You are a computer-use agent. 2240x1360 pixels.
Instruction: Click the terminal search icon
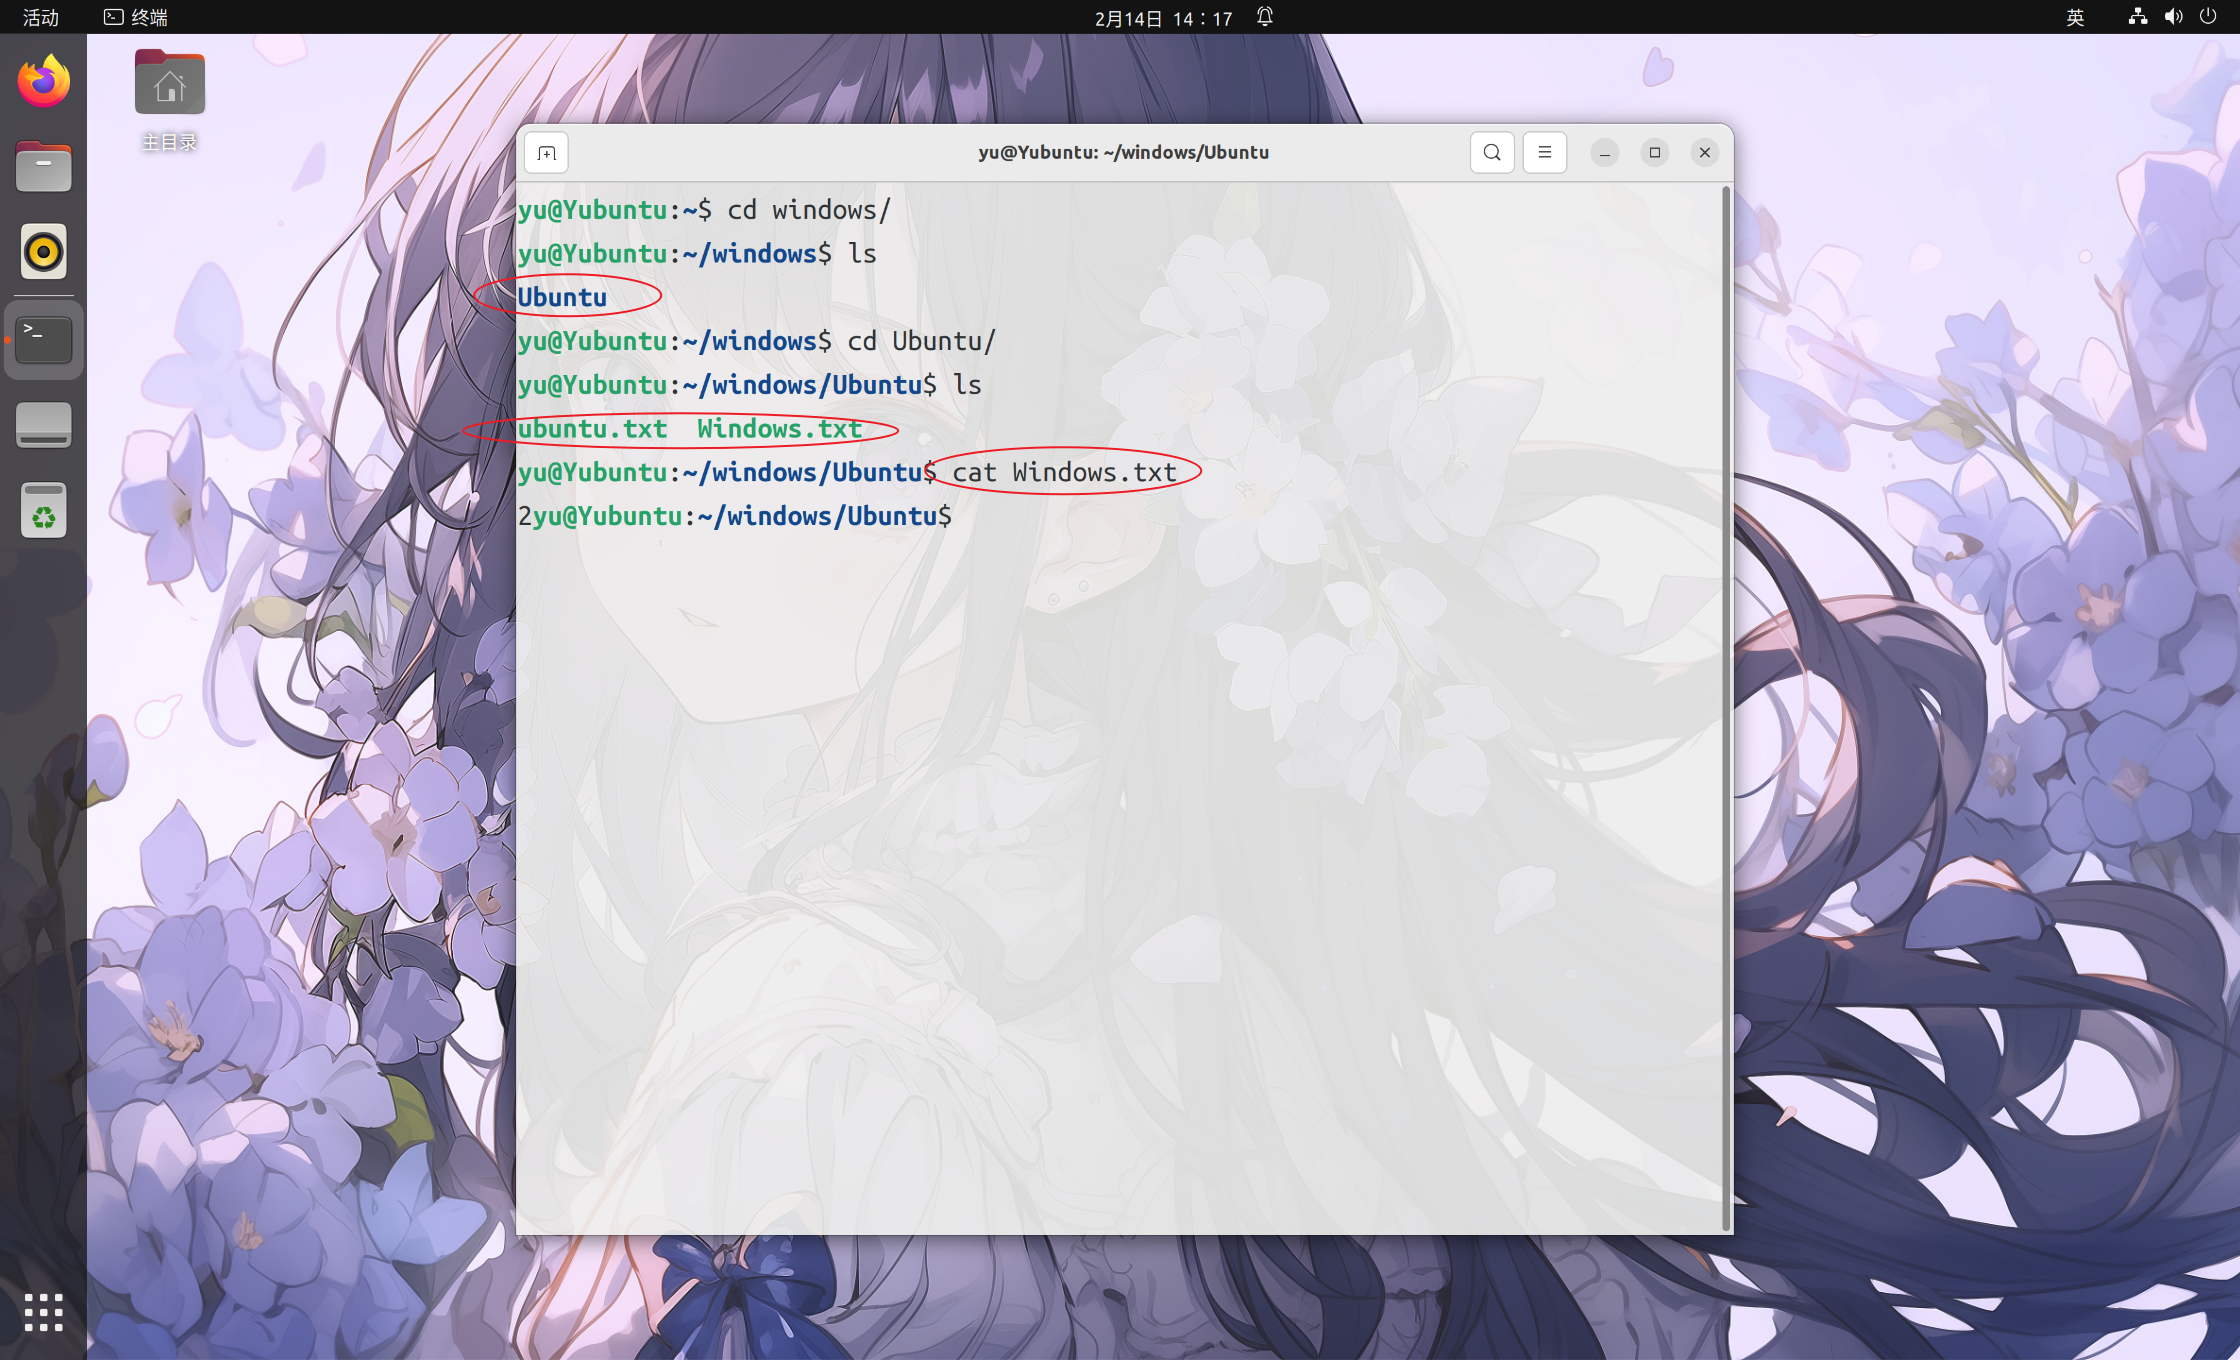1491,153
